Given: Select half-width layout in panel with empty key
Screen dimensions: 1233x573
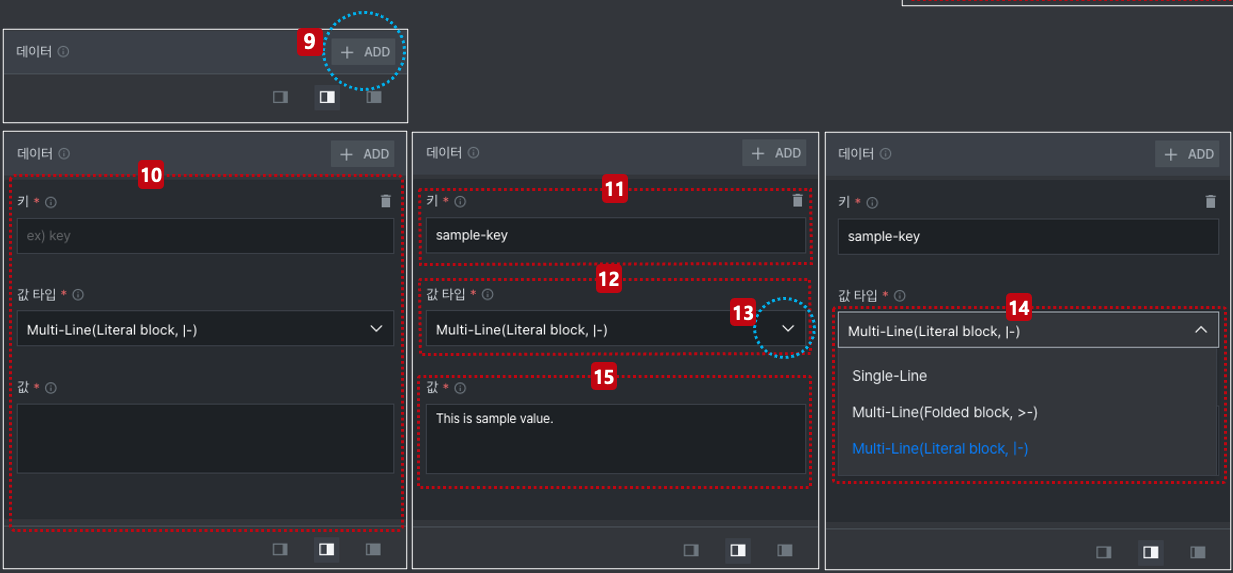Looking at the screenshot, I should (326, 549).
